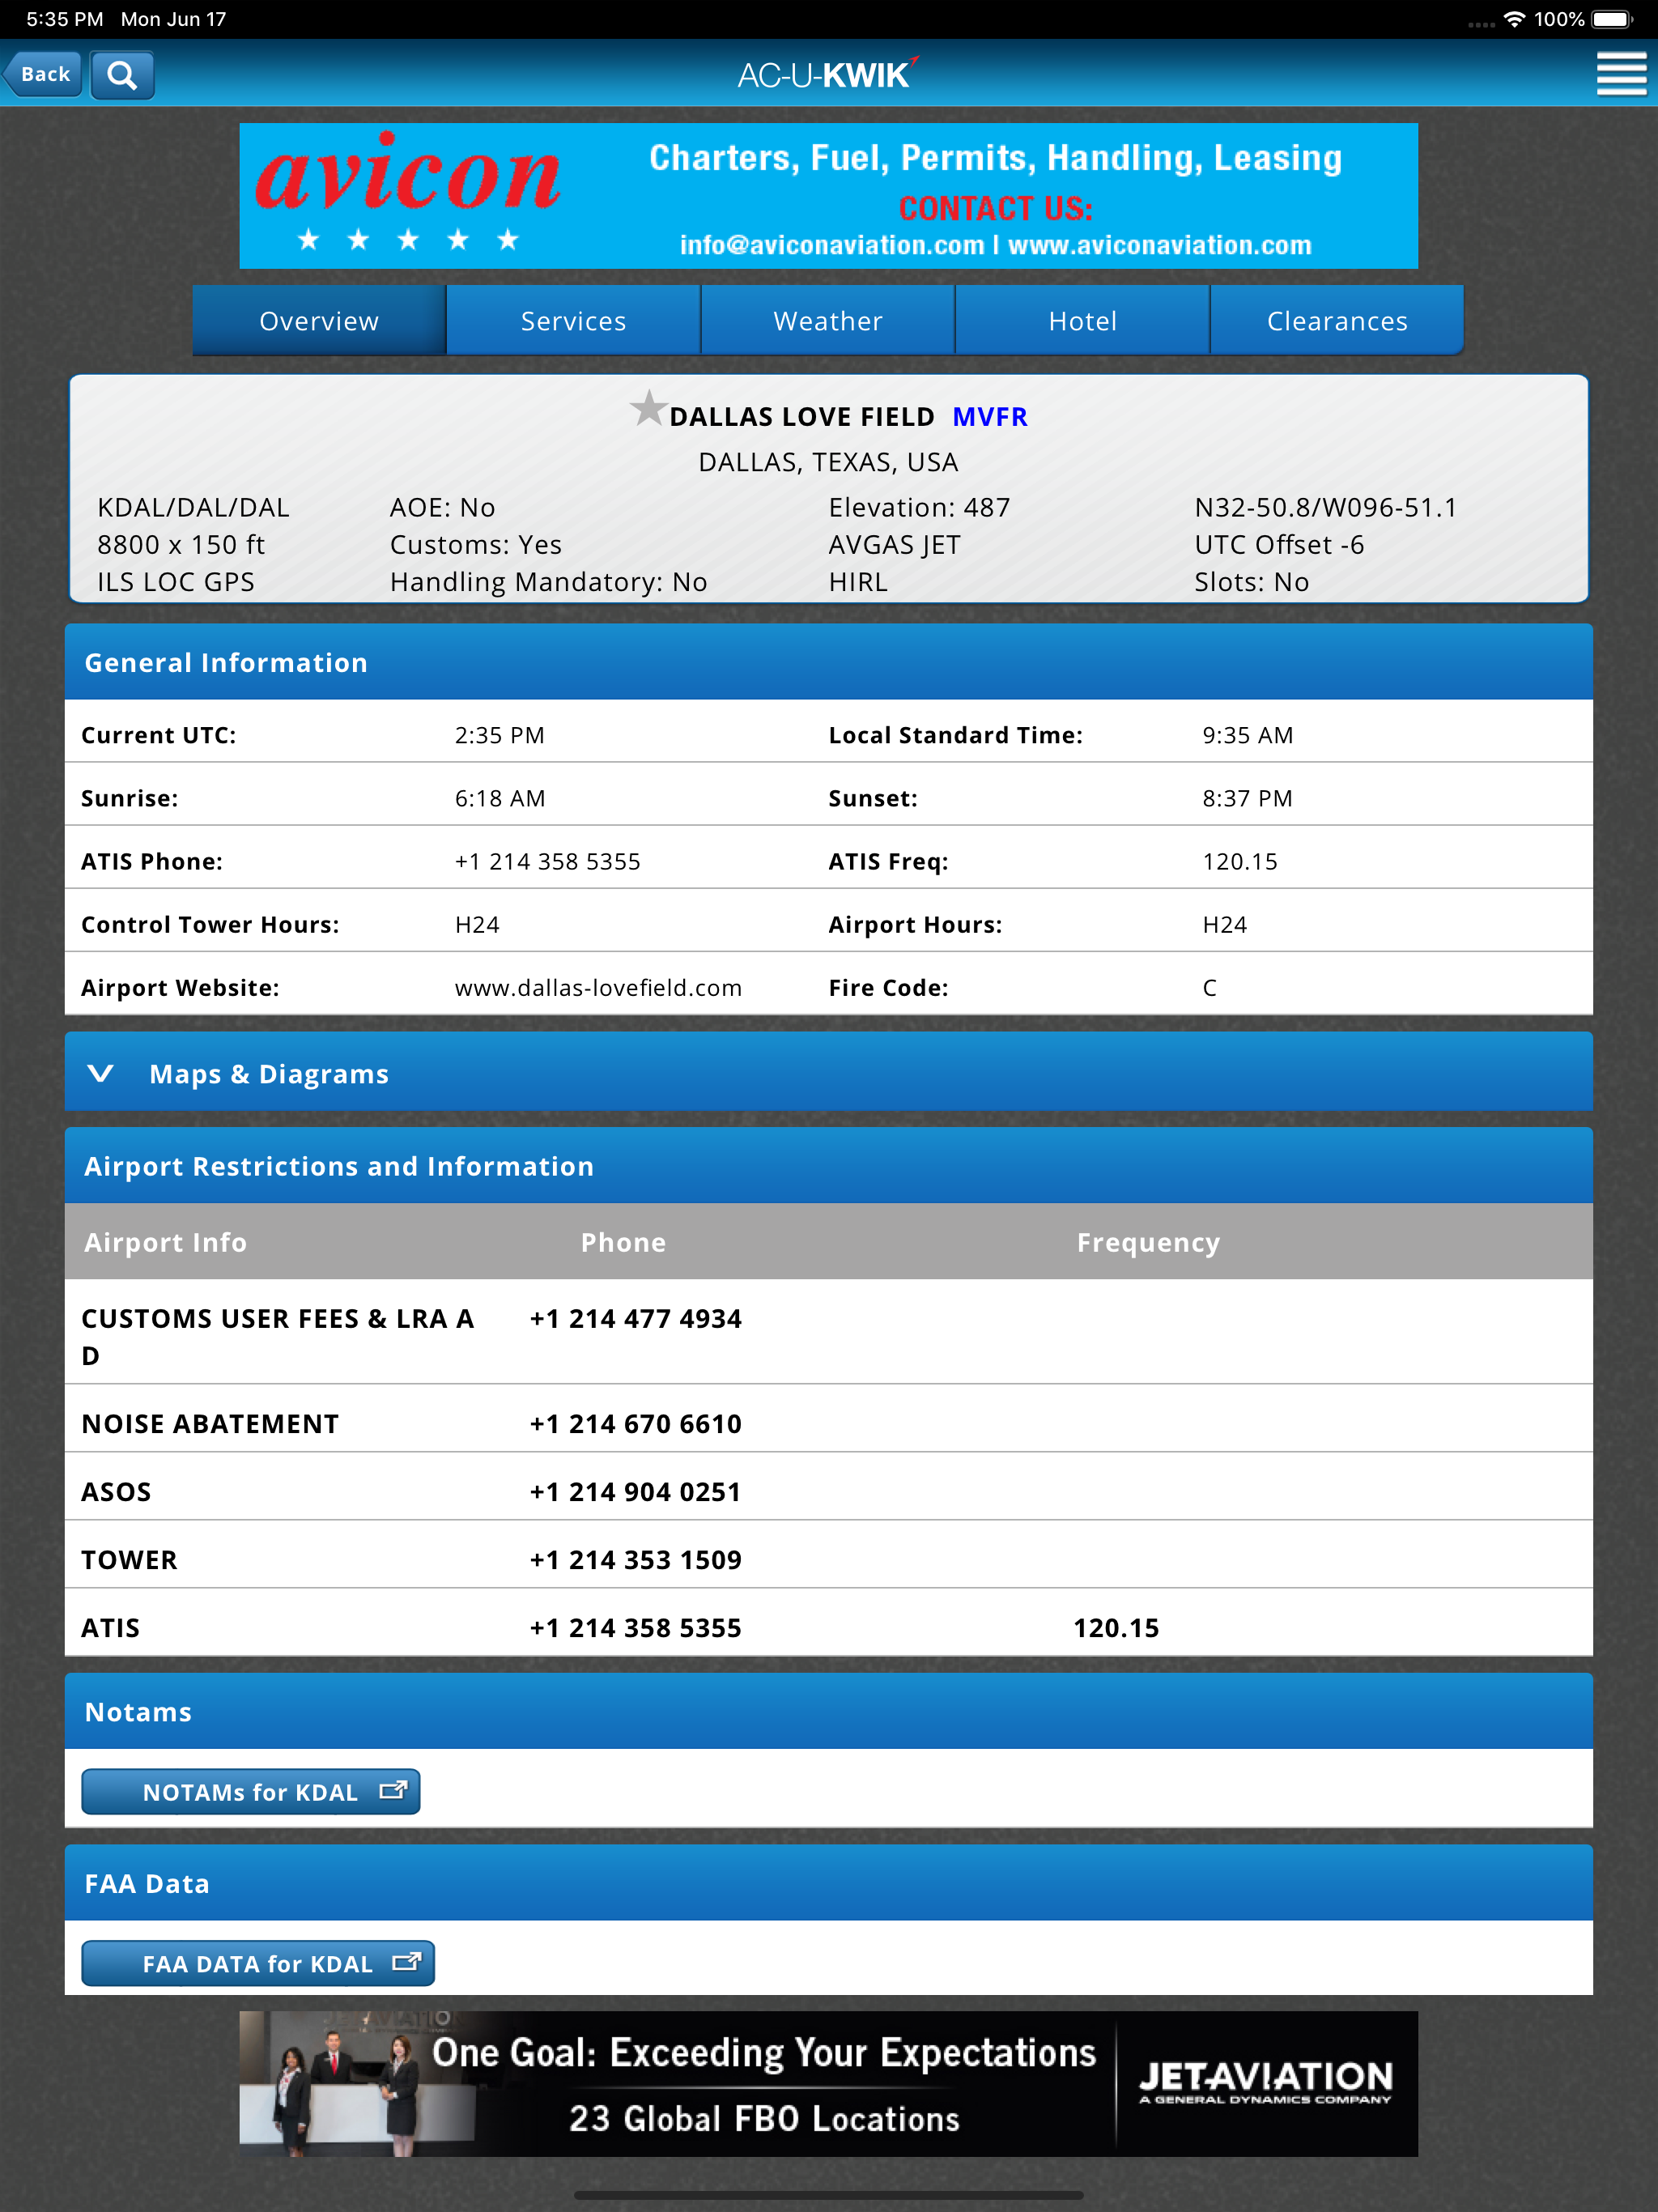Tap the Wi-Fi status icon
The image size is (1658, 2212).
(1514, 19)
